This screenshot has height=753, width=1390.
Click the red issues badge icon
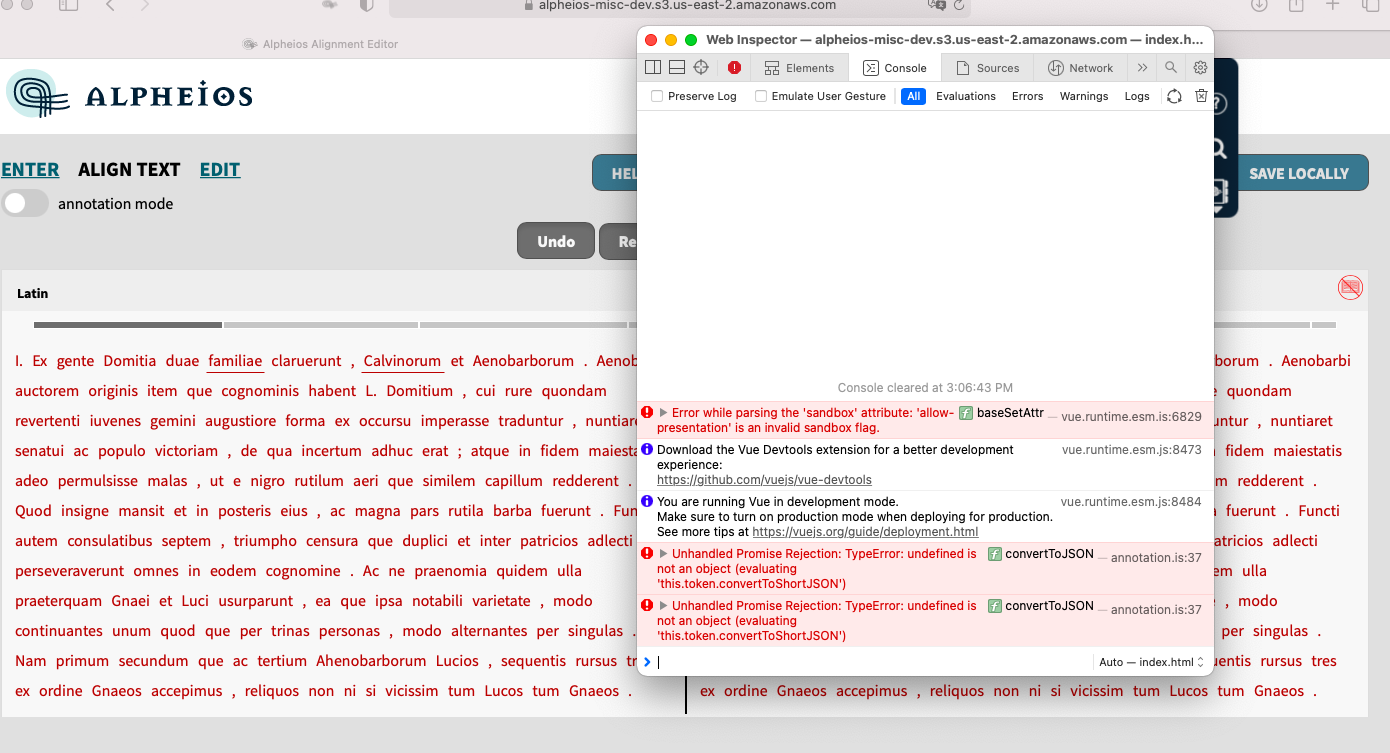[735, 67]
